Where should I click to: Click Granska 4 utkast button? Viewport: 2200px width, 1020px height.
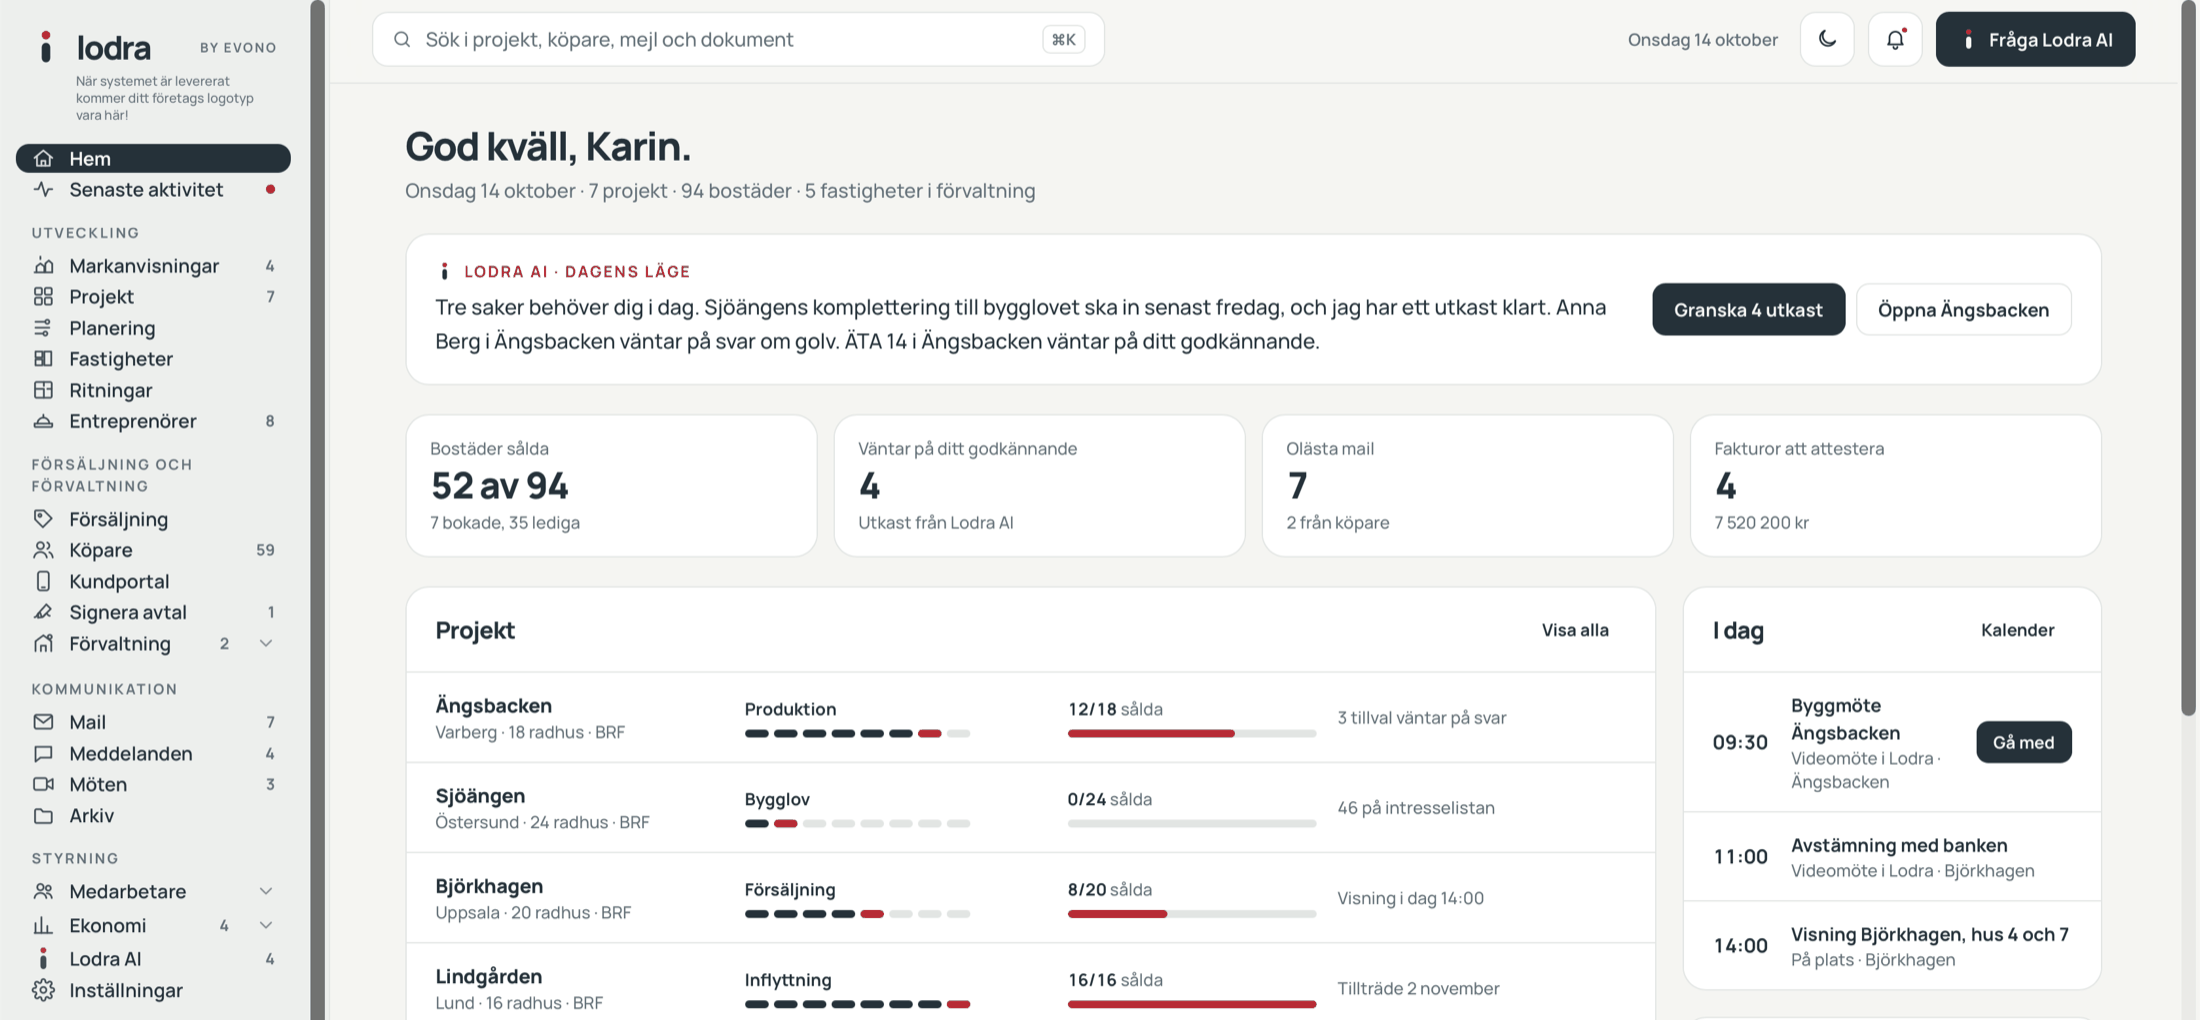[x=1748, y=309]
